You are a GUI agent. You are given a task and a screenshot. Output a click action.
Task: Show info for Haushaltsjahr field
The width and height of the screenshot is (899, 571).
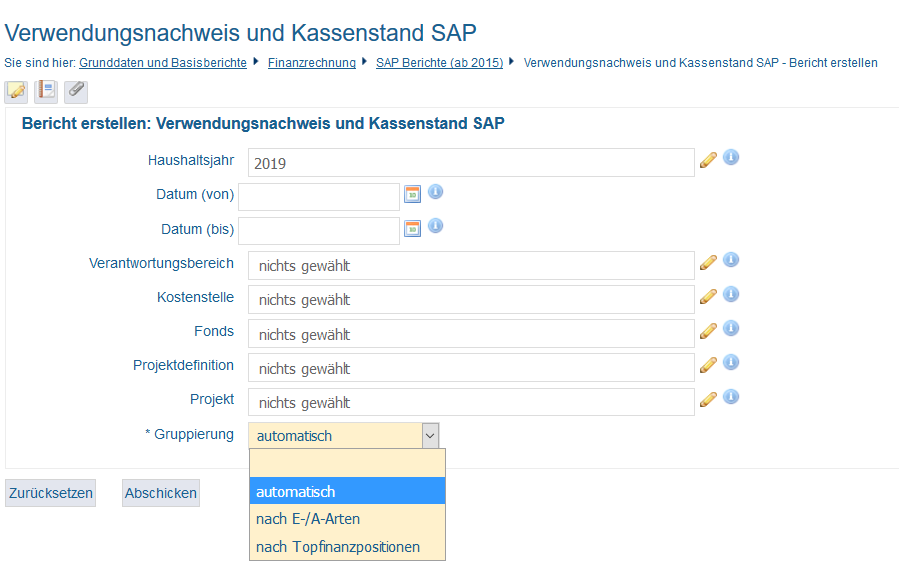coord(731,157)
